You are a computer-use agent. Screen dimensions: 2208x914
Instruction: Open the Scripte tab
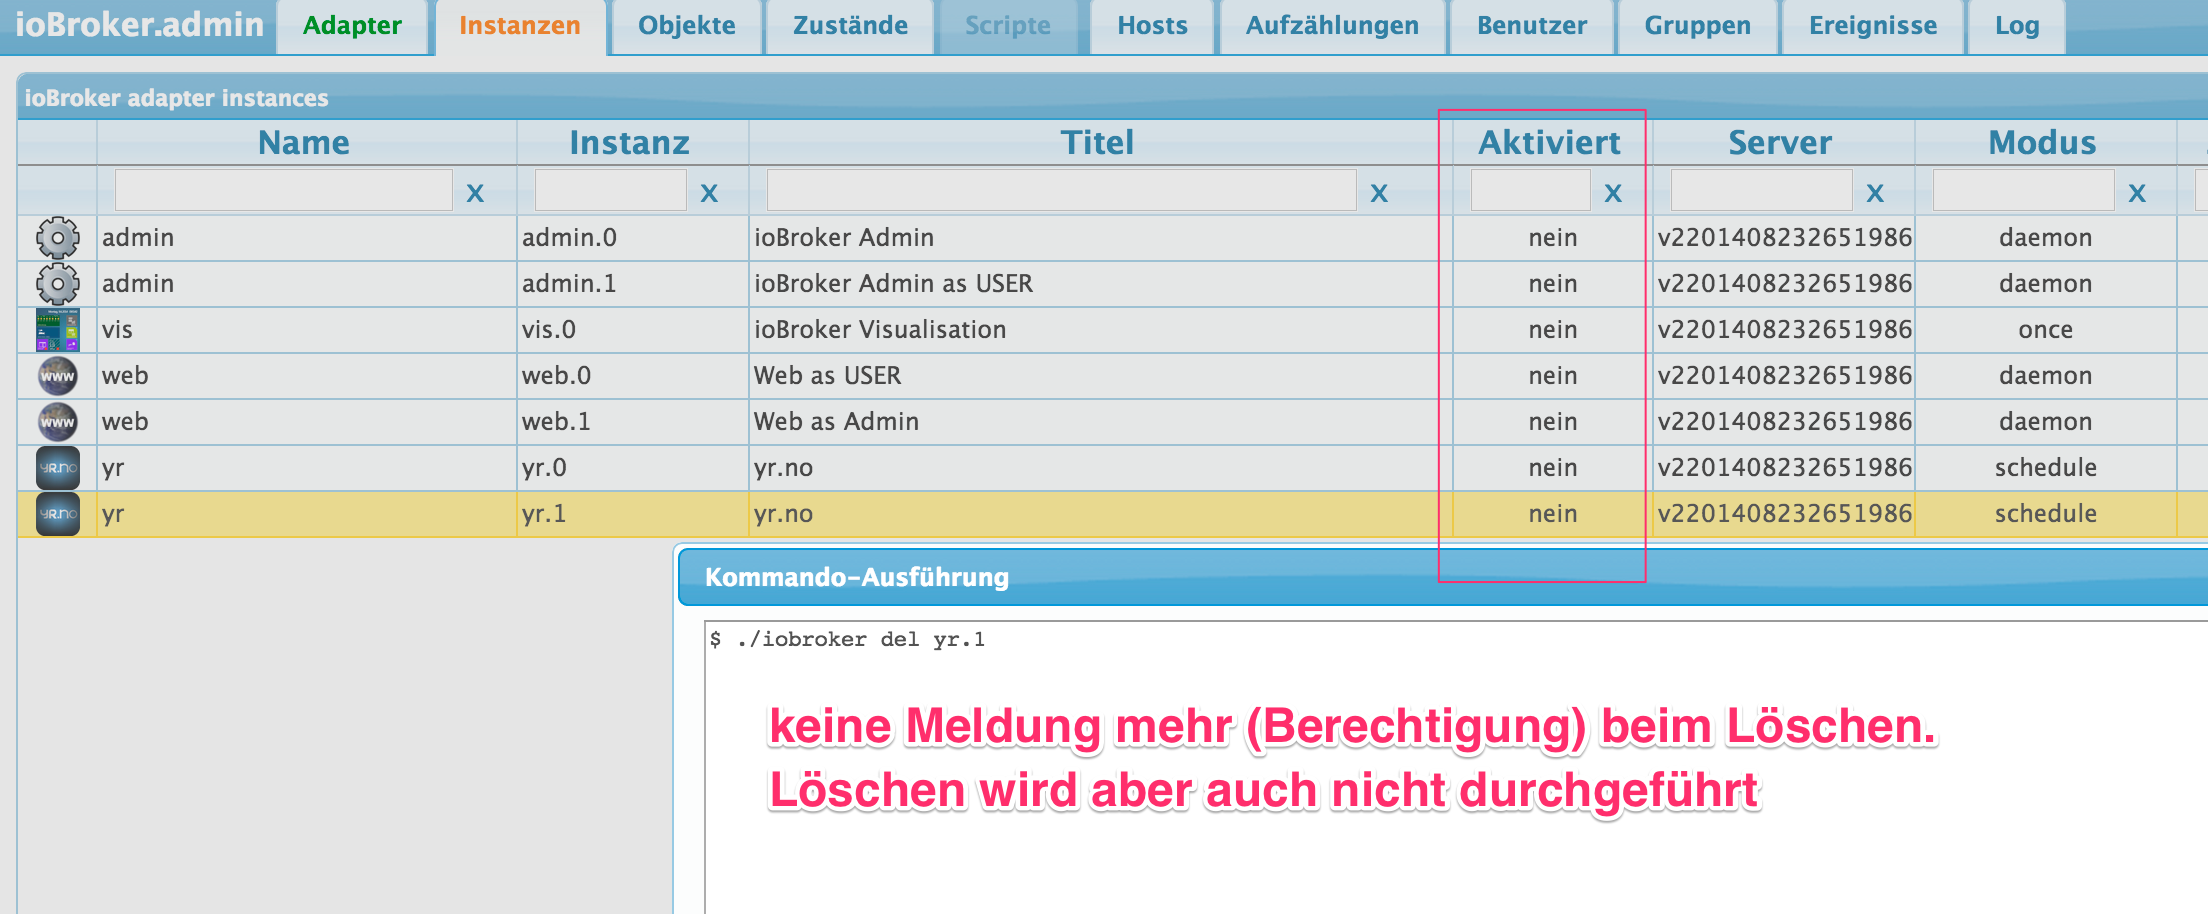(1008, 26)
